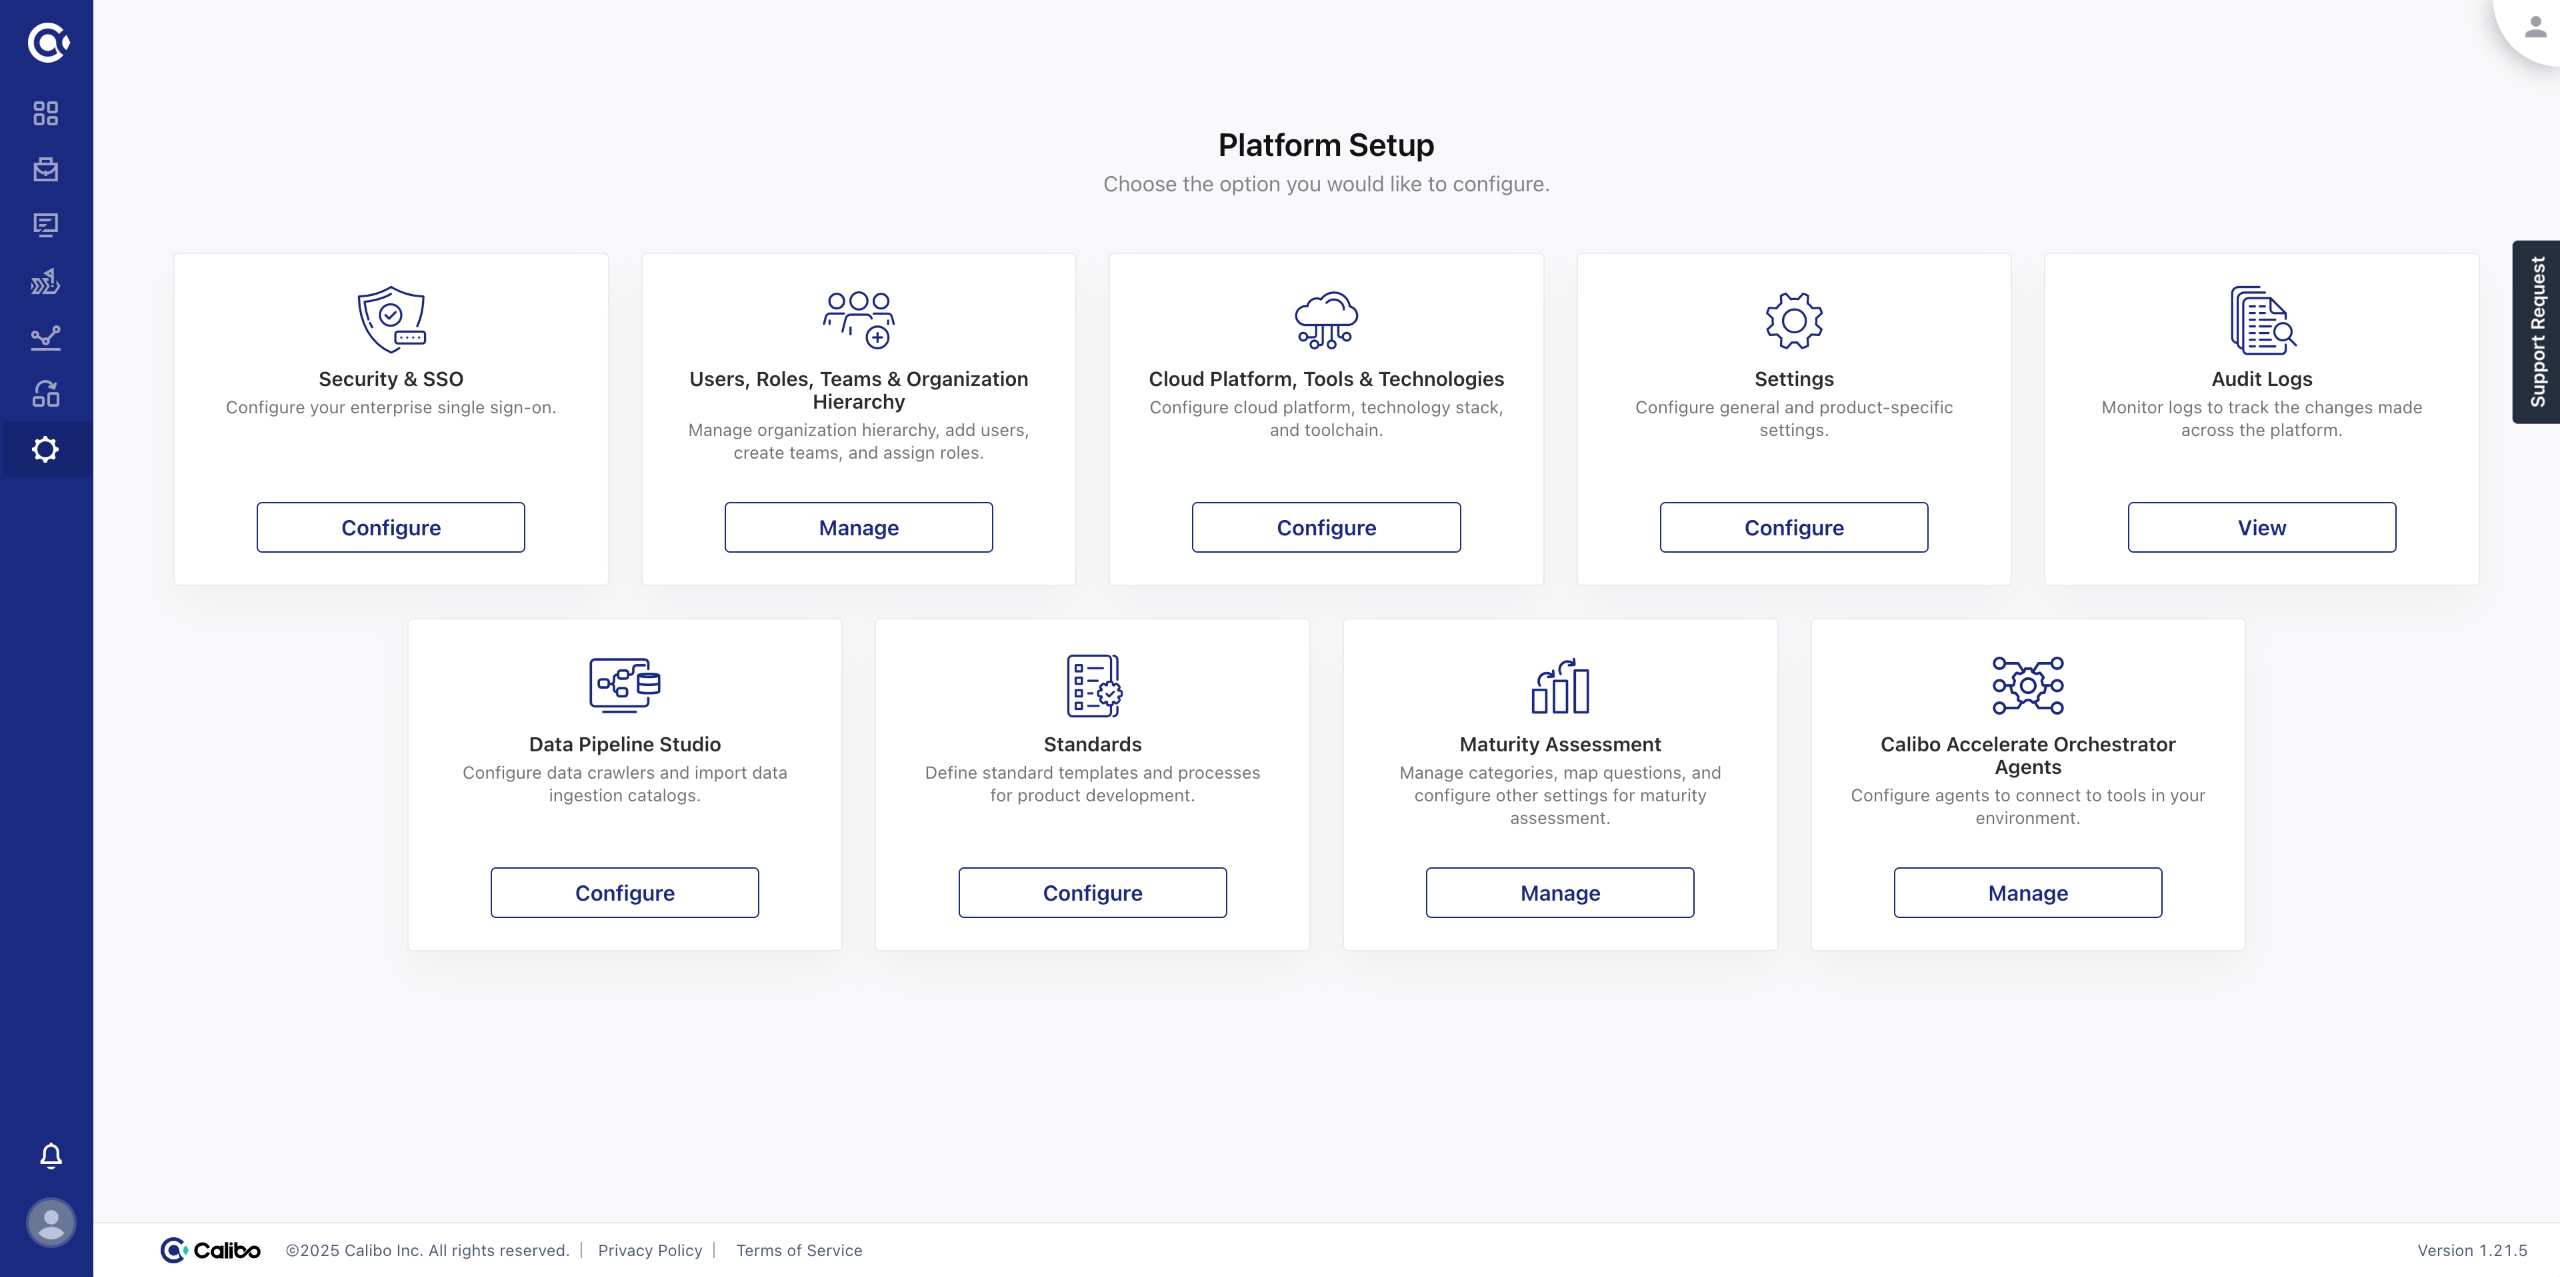The height and width of the screenshot is (1277, 2560).
Task: Open the dashboard grid icon in the sidebar
Action: point(46,113)
